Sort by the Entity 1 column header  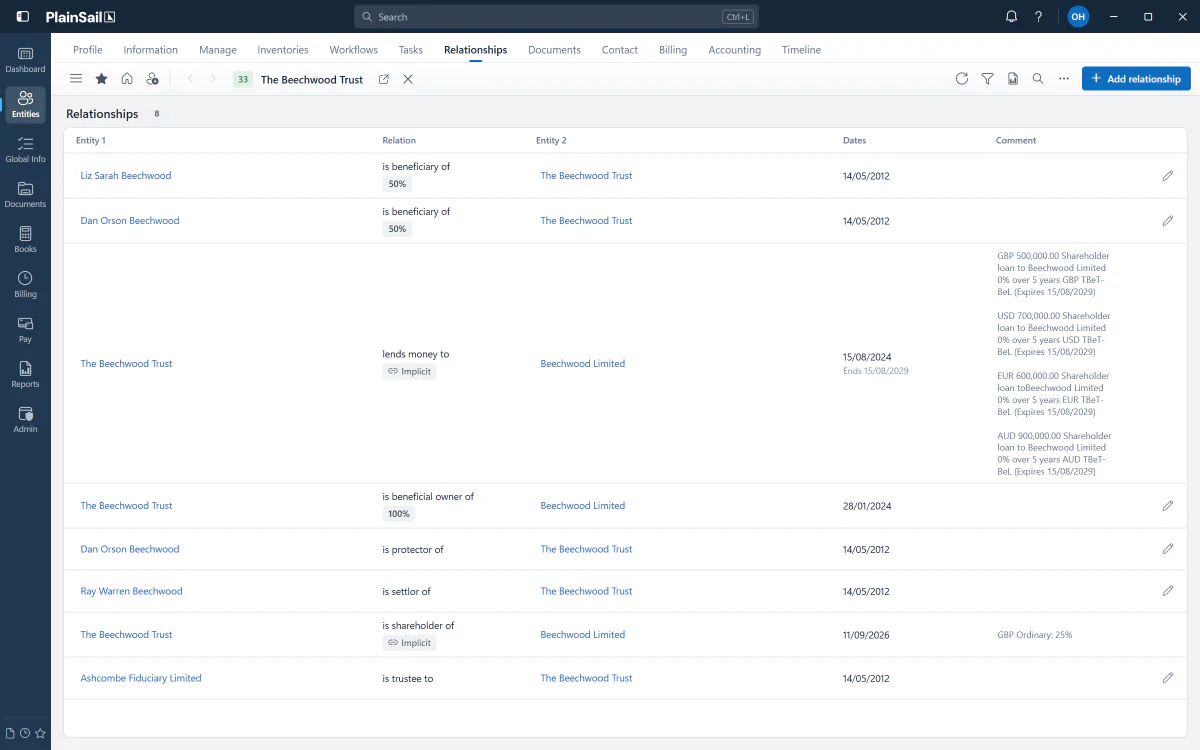point(91,141)
